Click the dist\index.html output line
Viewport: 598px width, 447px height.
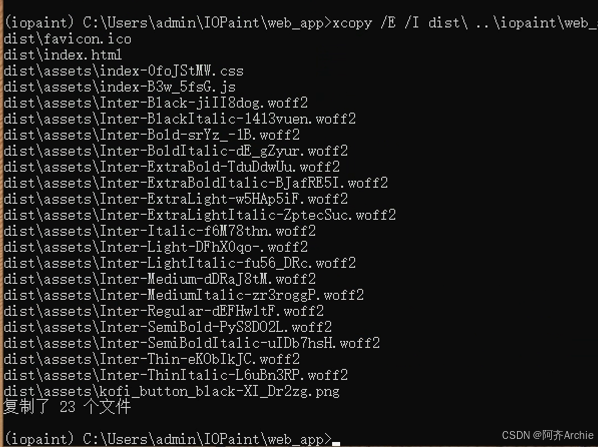tap(63, 55)
